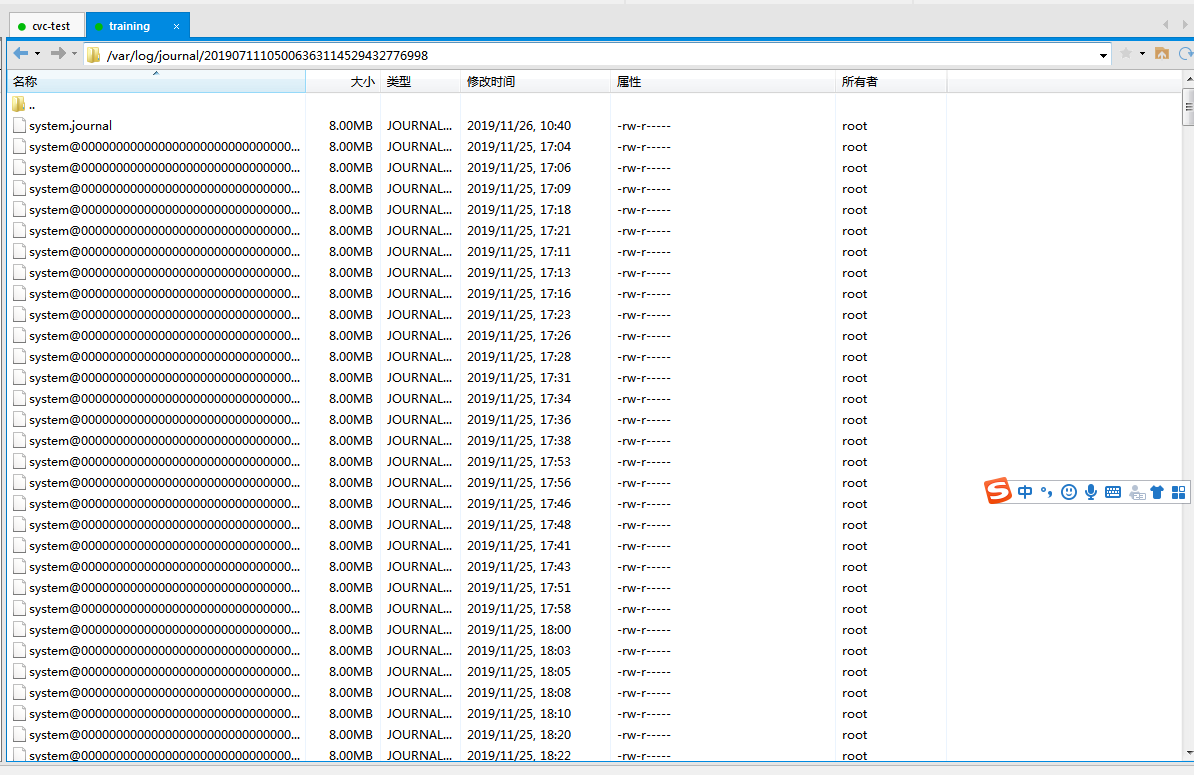Viewport: 1194px width, 775px height.
Task: Toggle Chinese/English input with the 中 icon
Action: [1024, 491]
